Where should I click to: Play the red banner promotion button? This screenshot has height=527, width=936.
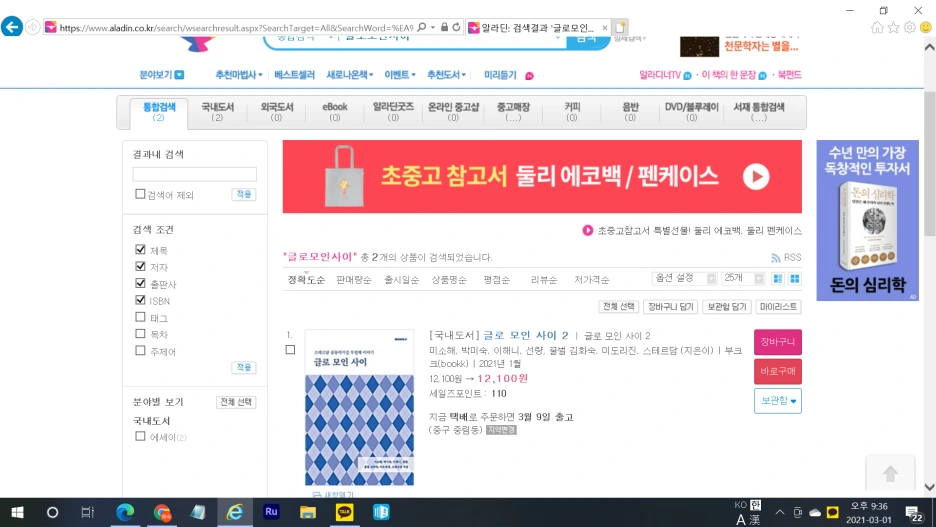click(756, 177)
